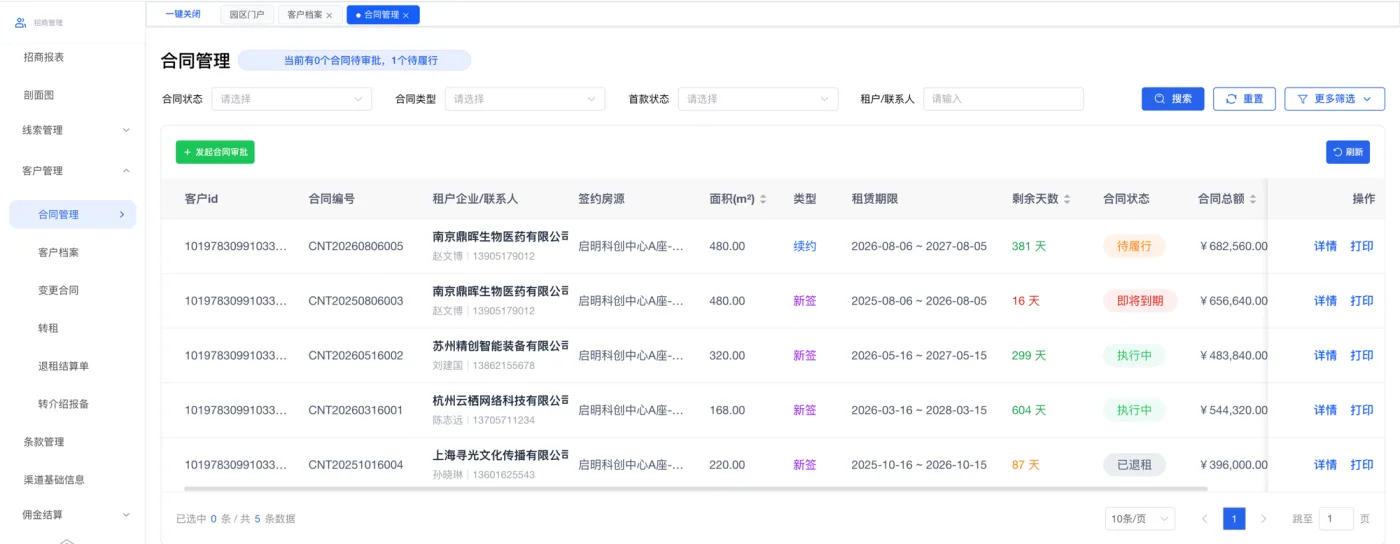Click the 当前有0个合同待审批 notice banner
Screen dimensions: 1400x544
[x=354, y=61]
